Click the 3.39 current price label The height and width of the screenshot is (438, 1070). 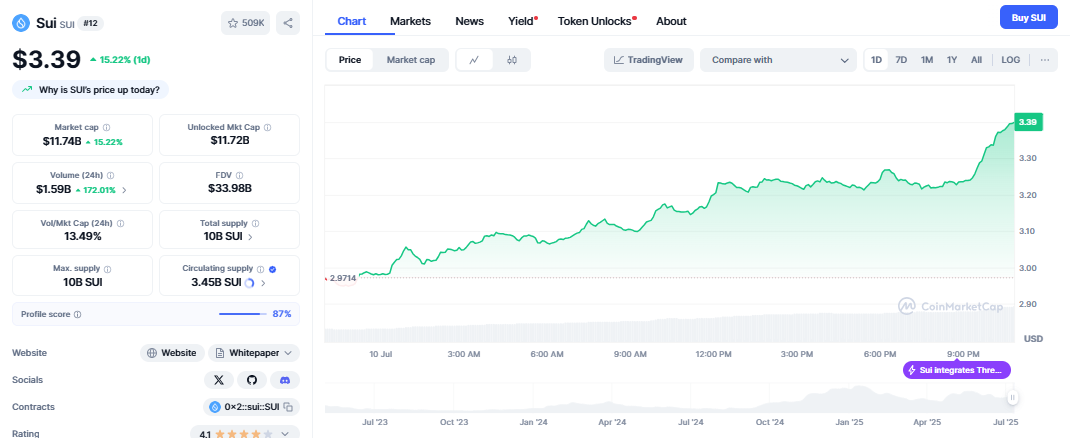click(x=1028, y=123)
